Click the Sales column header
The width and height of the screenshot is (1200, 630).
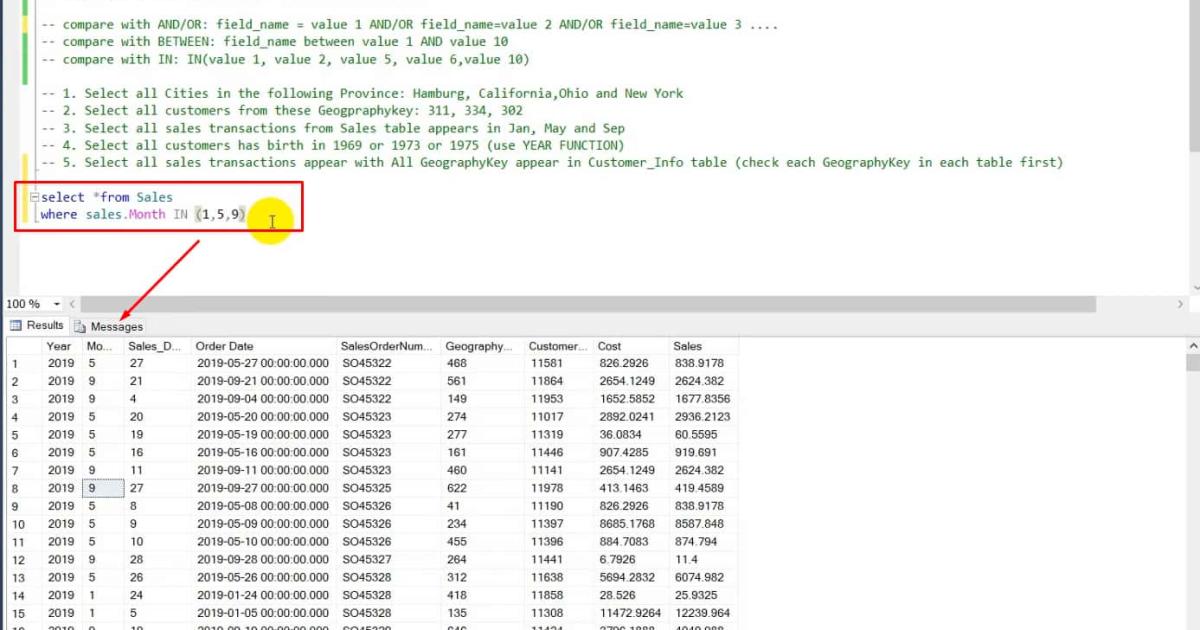tap(690, 344)
